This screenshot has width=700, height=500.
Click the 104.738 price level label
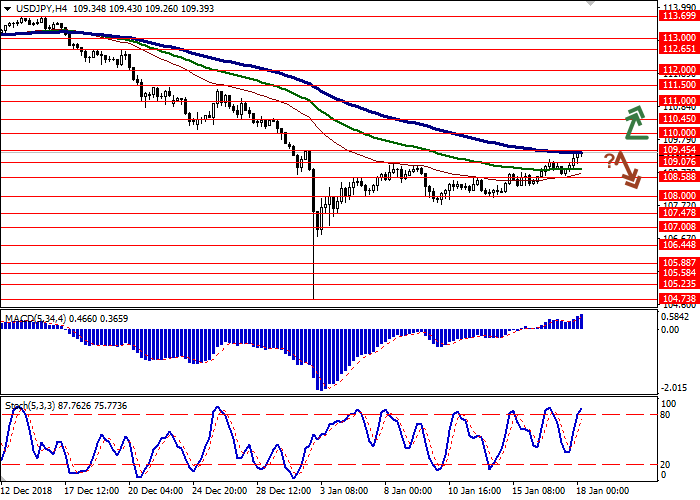(x=677, y=298)
